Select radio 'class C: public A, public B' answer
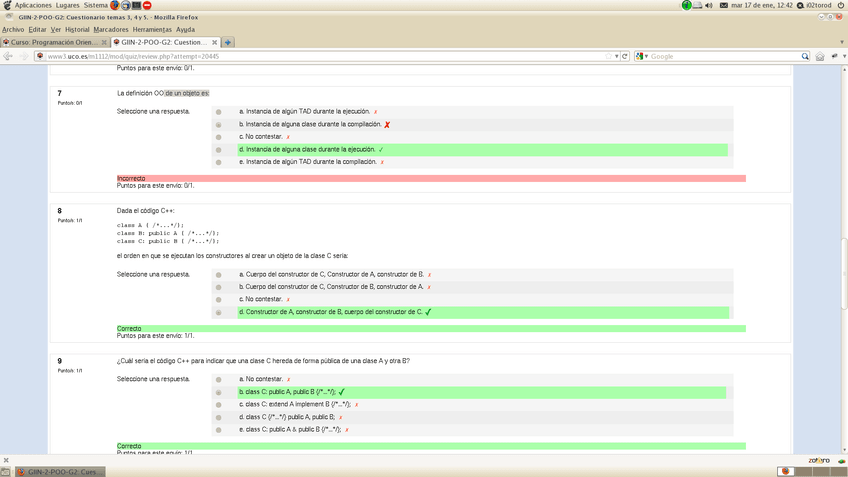Image resolution: width=848 pixels, height=477 pixels. pyautogui.click(x=219, y=393)
